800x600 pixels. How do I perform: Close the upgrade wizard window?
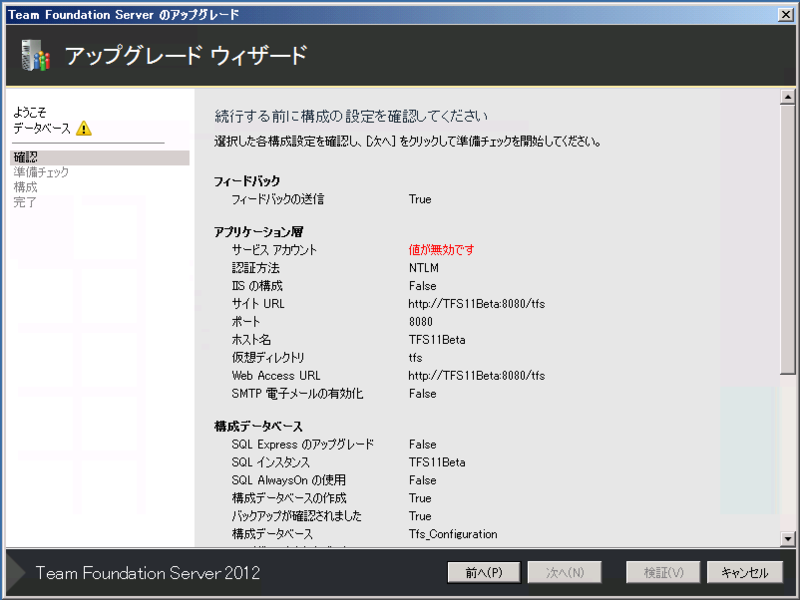pyautogui.click(x=786, y=15)
